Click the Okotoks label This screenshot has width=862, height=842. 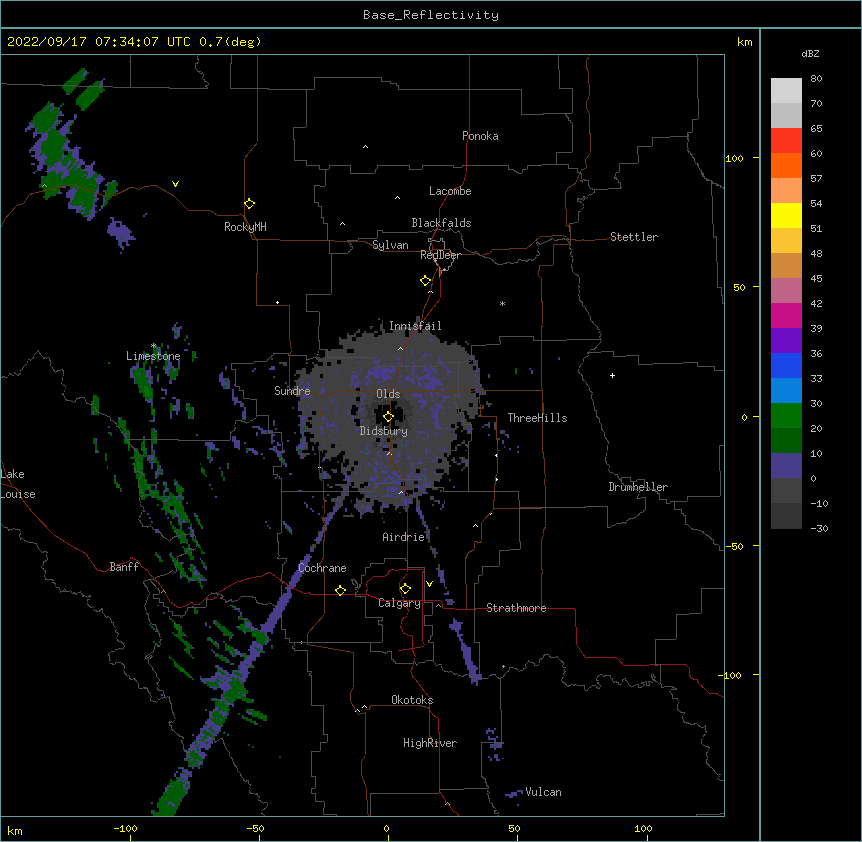point(412,700)
